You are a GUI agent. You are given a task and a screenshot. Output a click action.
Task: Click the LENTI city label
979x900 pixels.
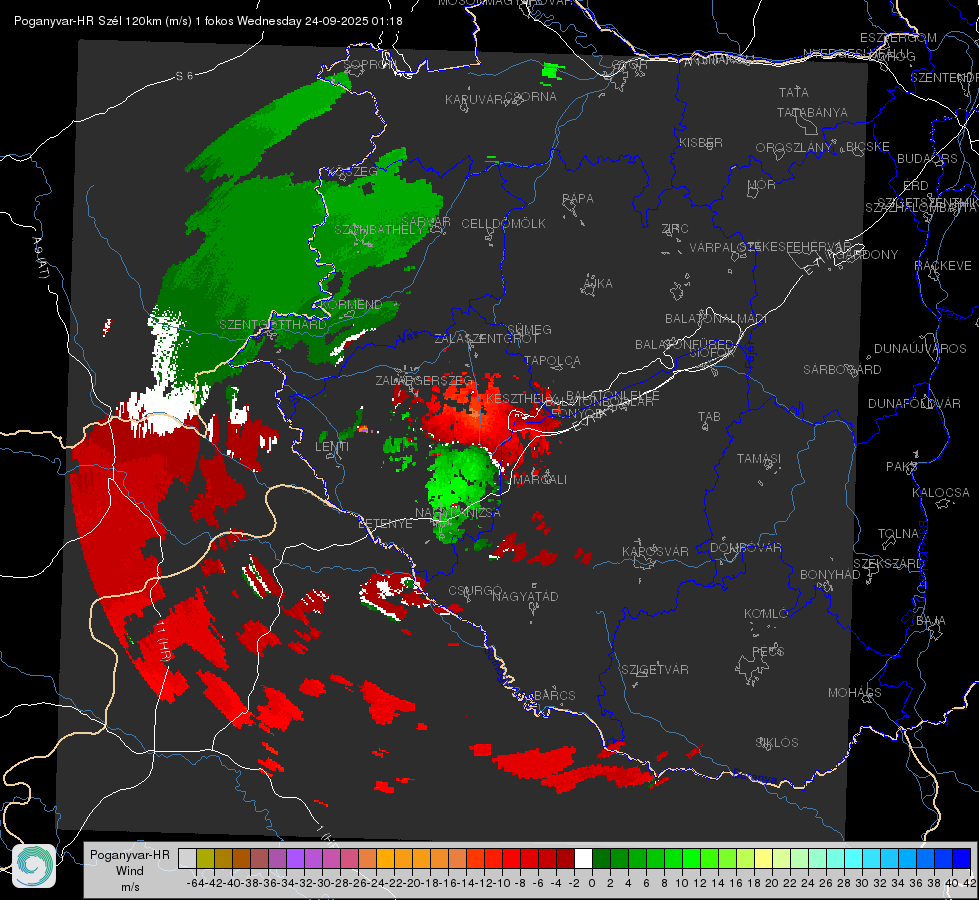click(x=332, y=447)
